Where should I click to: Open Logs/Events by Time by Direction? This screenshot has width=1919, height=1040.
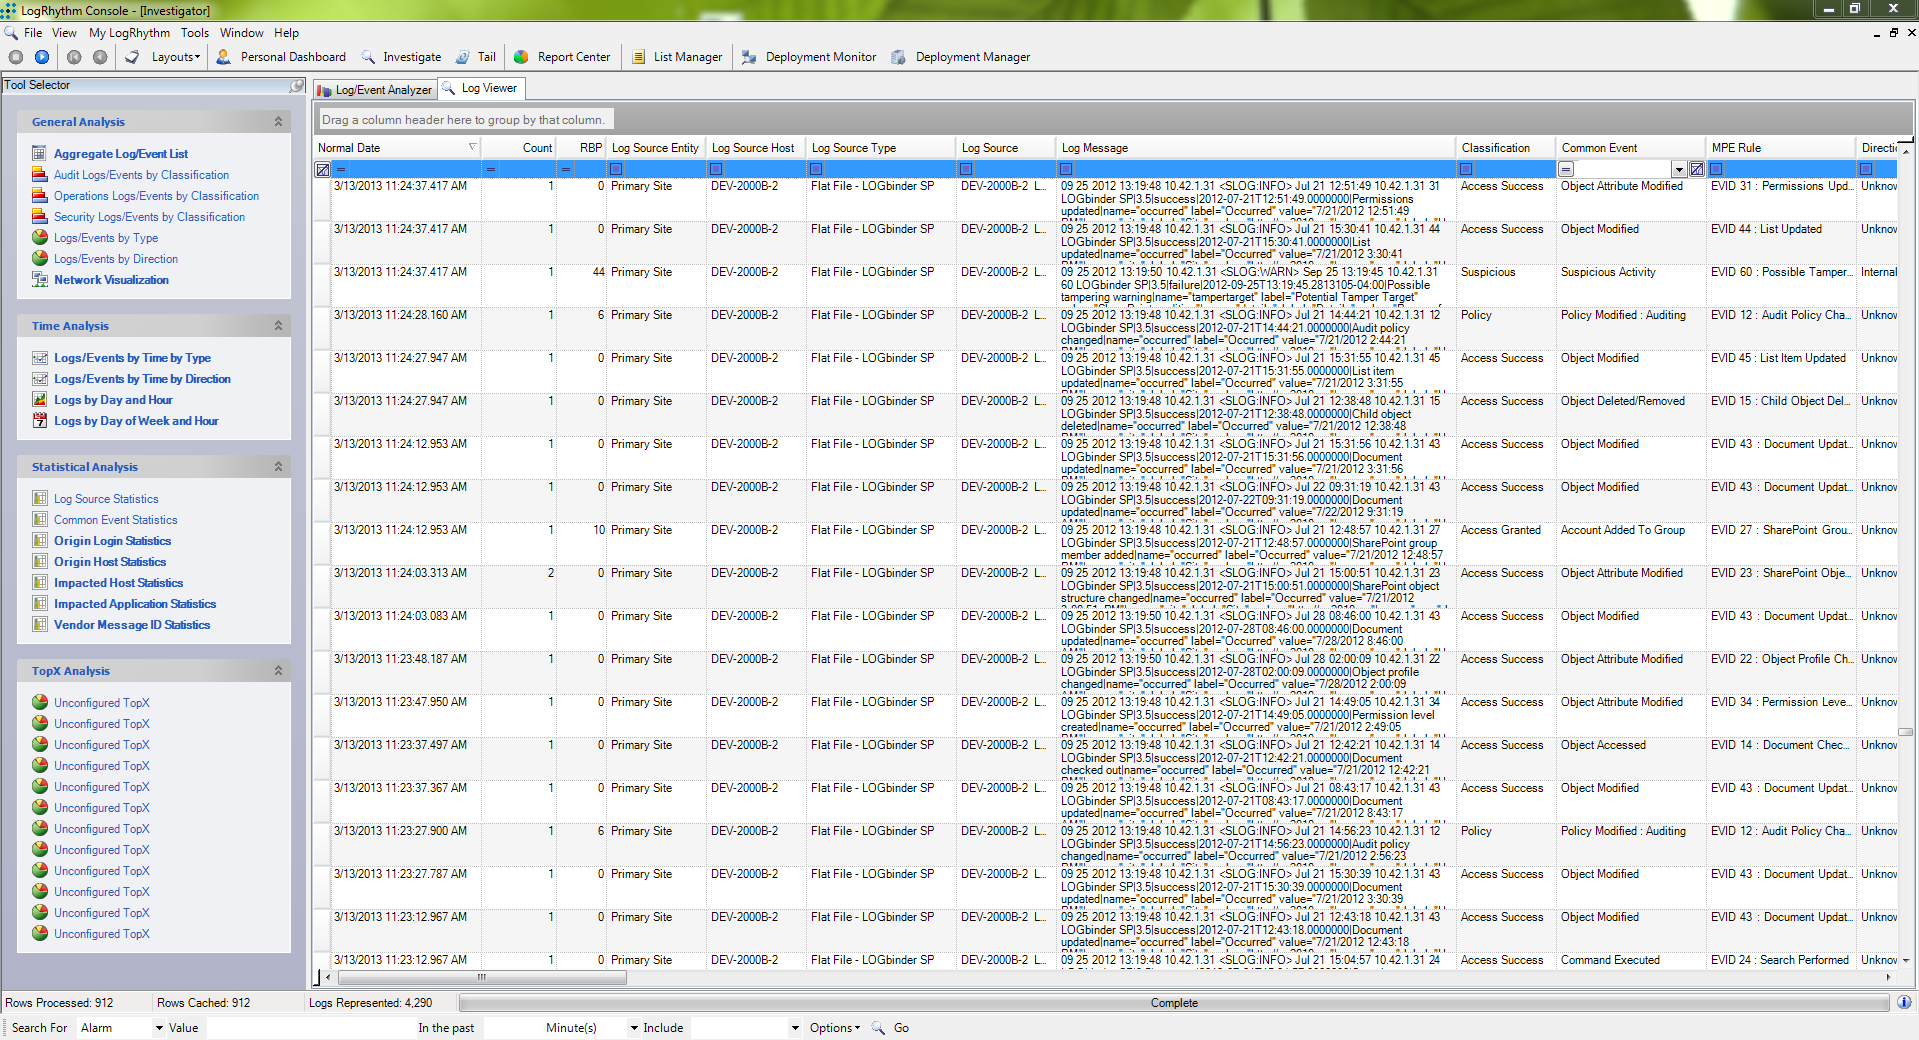[x=142, y=379]
